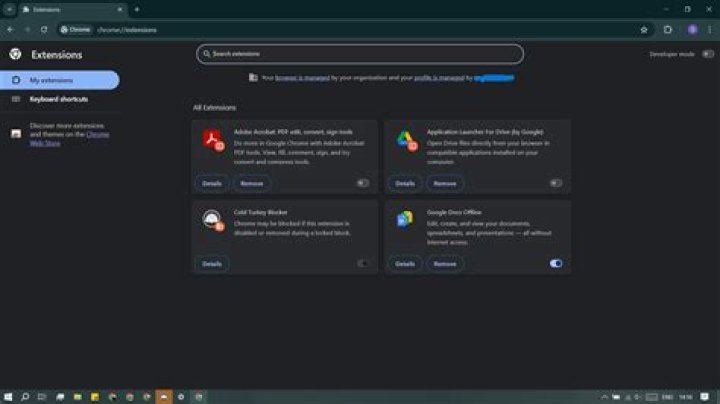Open Task View on the taskbar
This screenshot has width=720, height=404.
pos(42,397)
